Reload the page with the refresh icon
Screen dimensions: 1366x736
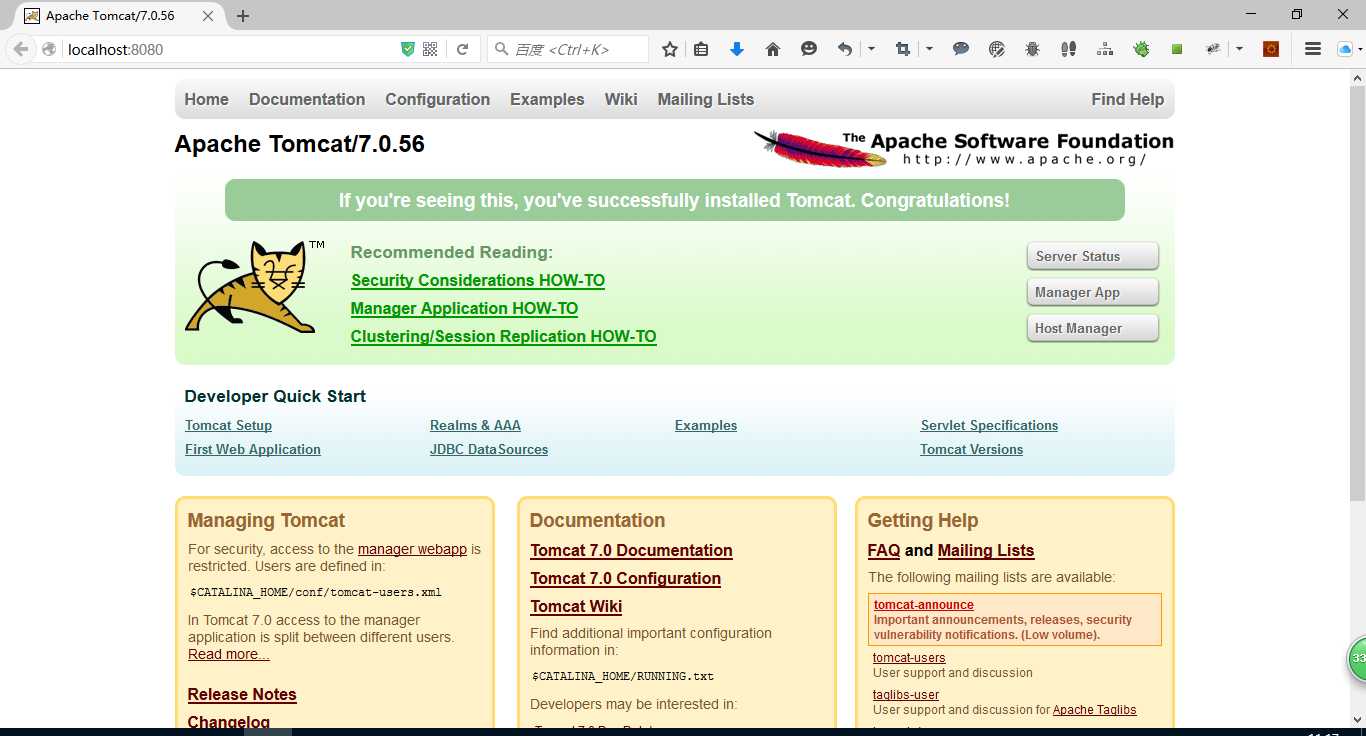click(x=463, y=49)
